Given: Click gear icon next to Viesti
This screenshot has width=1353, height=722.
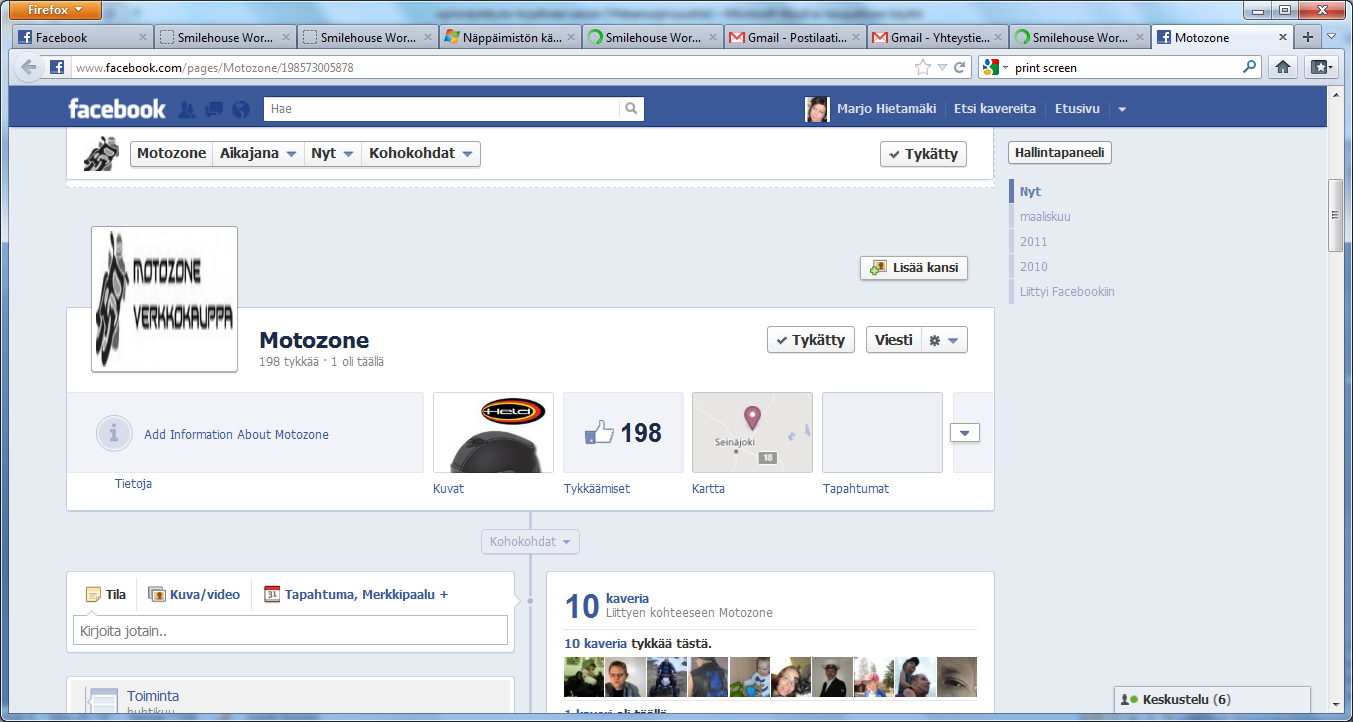Looking at the screenshot, I should tap(935, 340).
